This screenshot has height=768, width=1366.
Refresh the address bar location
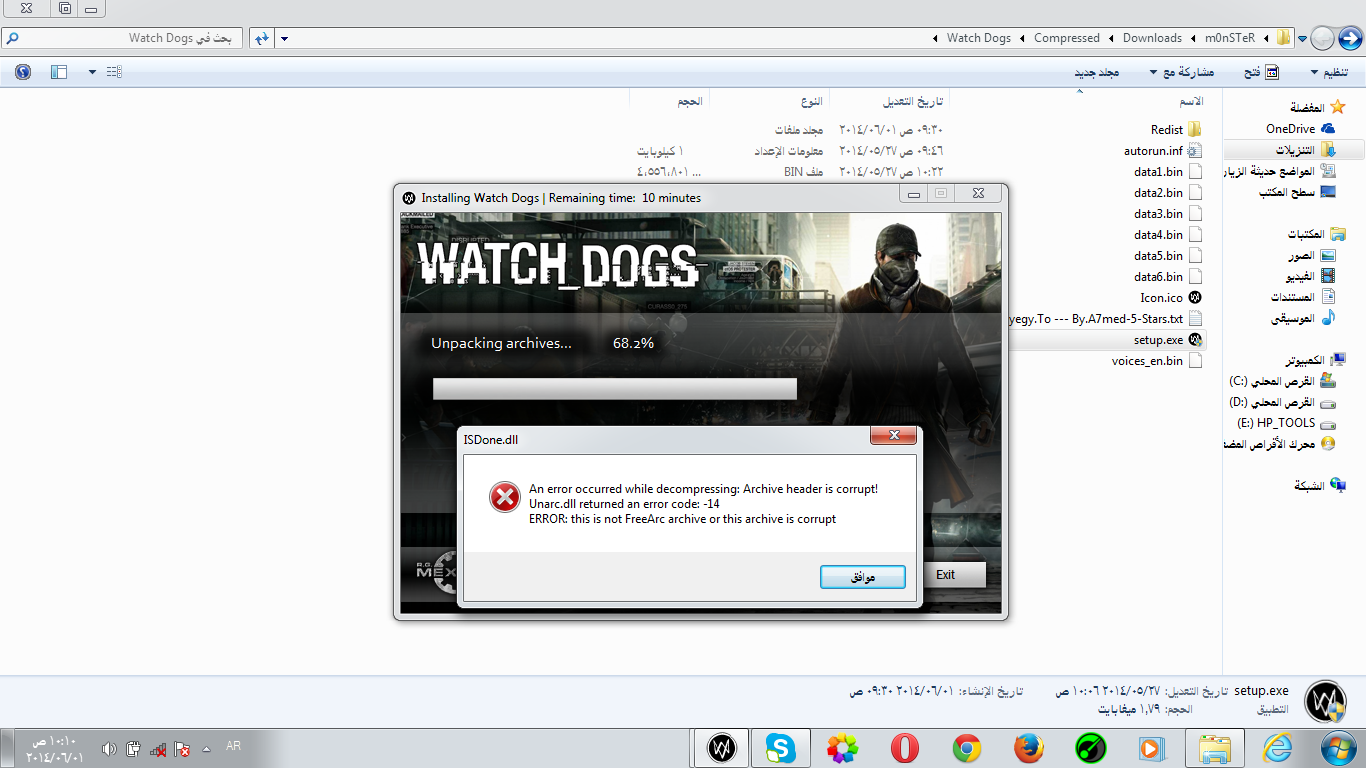pos(261,38)
